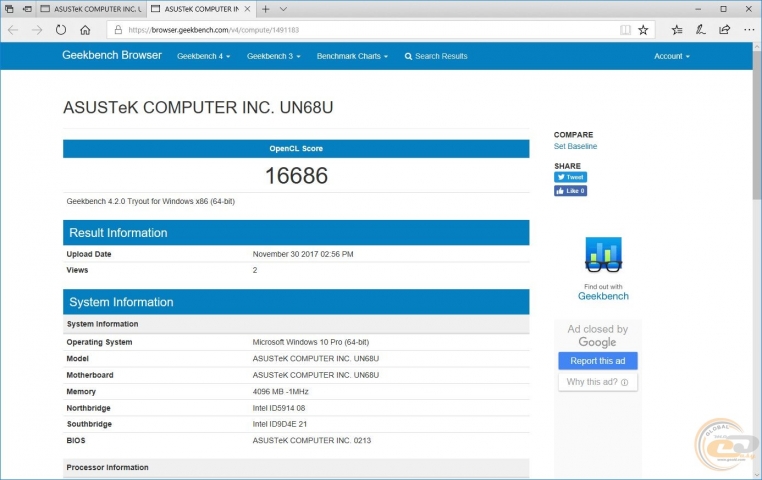The width and height of the screenshot is (762, 480).
Task: Open Search Results in navigation bar
Action: pos(436,56)
